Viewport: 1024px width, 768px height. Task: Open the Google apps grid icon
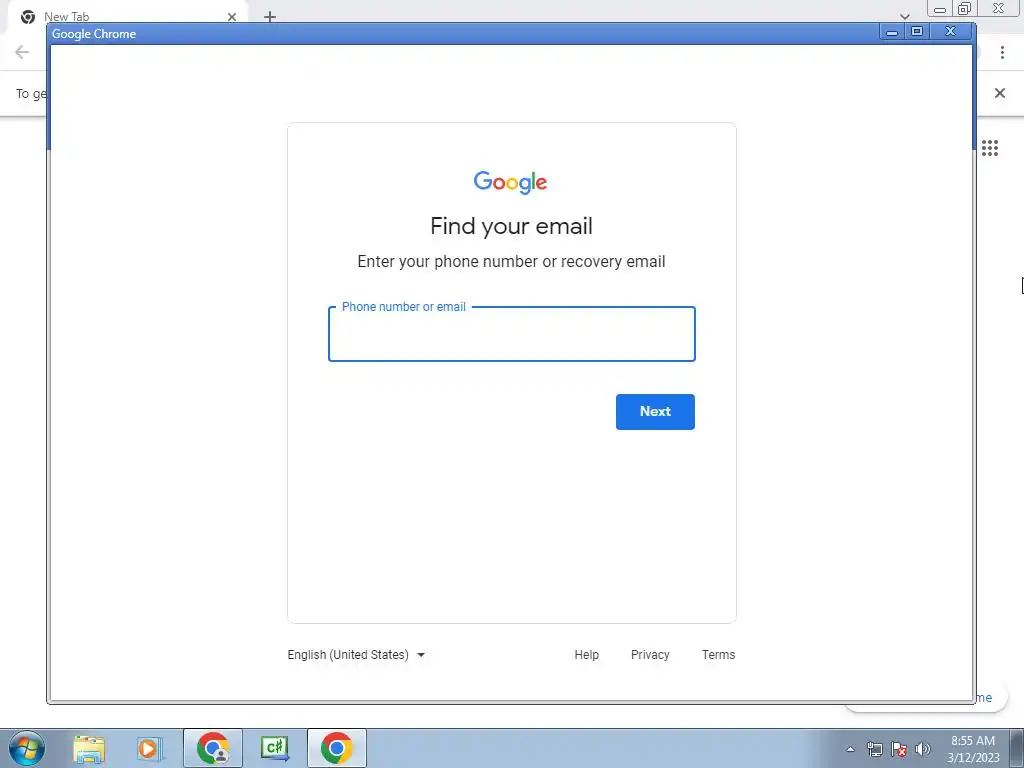(990, 148)
